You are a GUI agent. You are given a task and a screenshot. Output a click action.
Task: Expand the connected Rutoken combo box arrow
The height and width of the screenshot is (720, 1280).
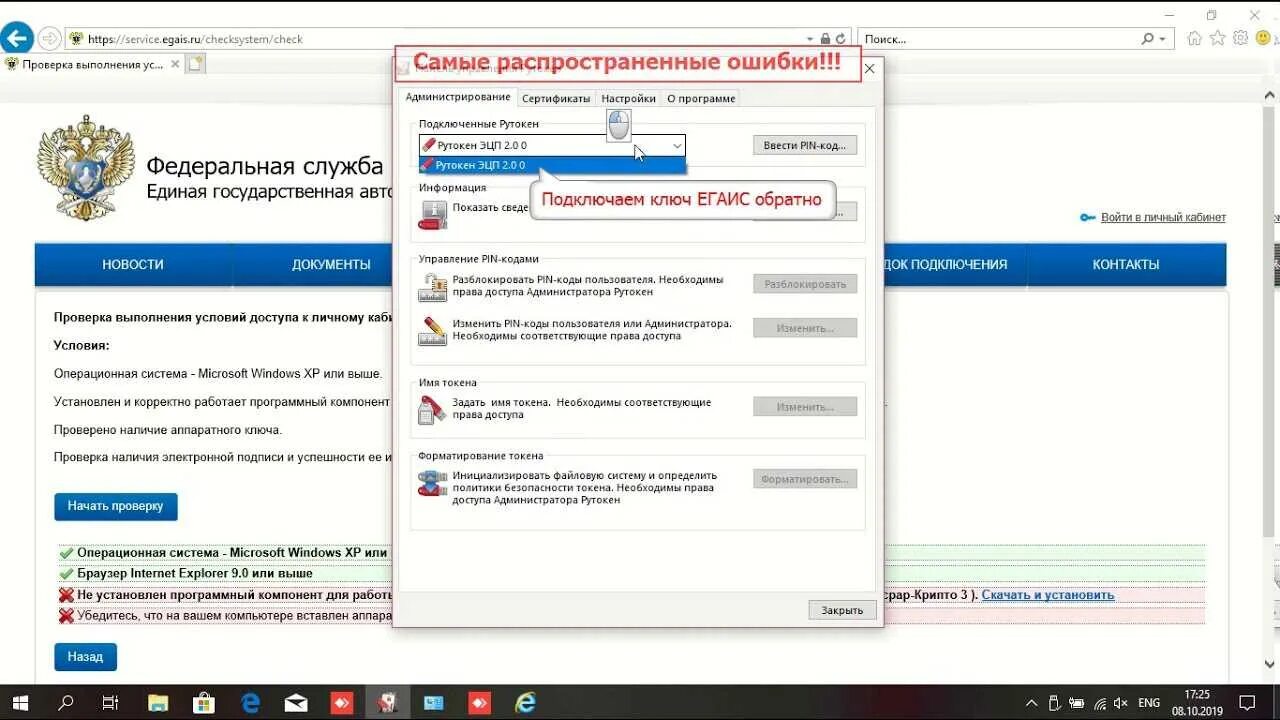(x=677, y=145)
